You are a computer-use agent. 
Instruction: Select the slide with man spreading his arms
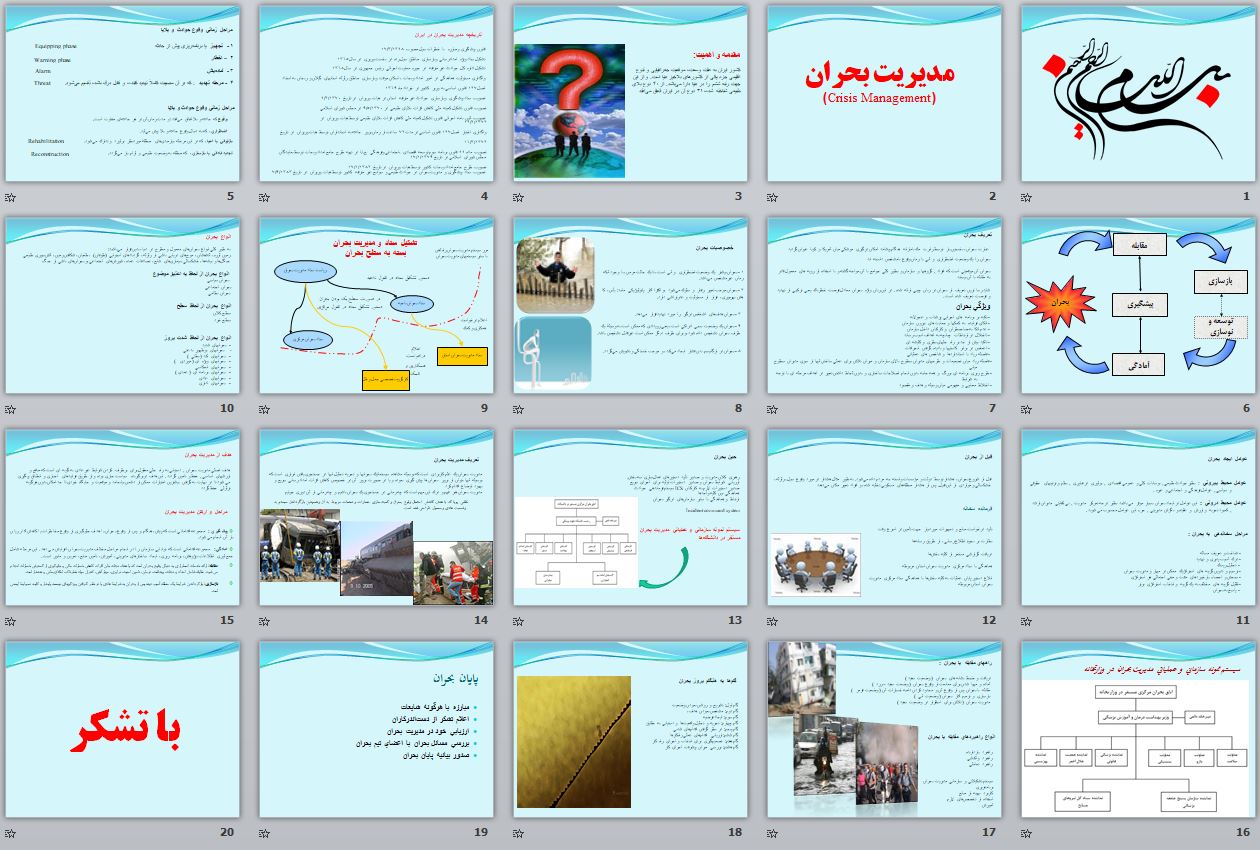click(x=630, y=306)
